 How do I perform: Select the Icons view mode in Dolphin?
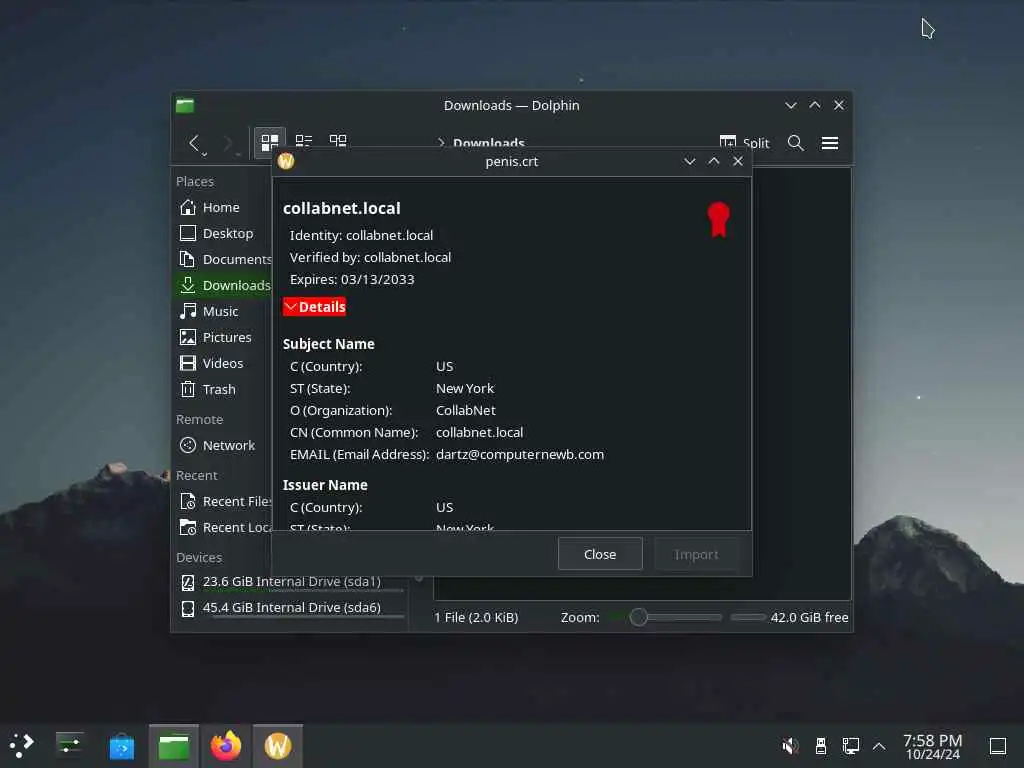coord(270,142)
